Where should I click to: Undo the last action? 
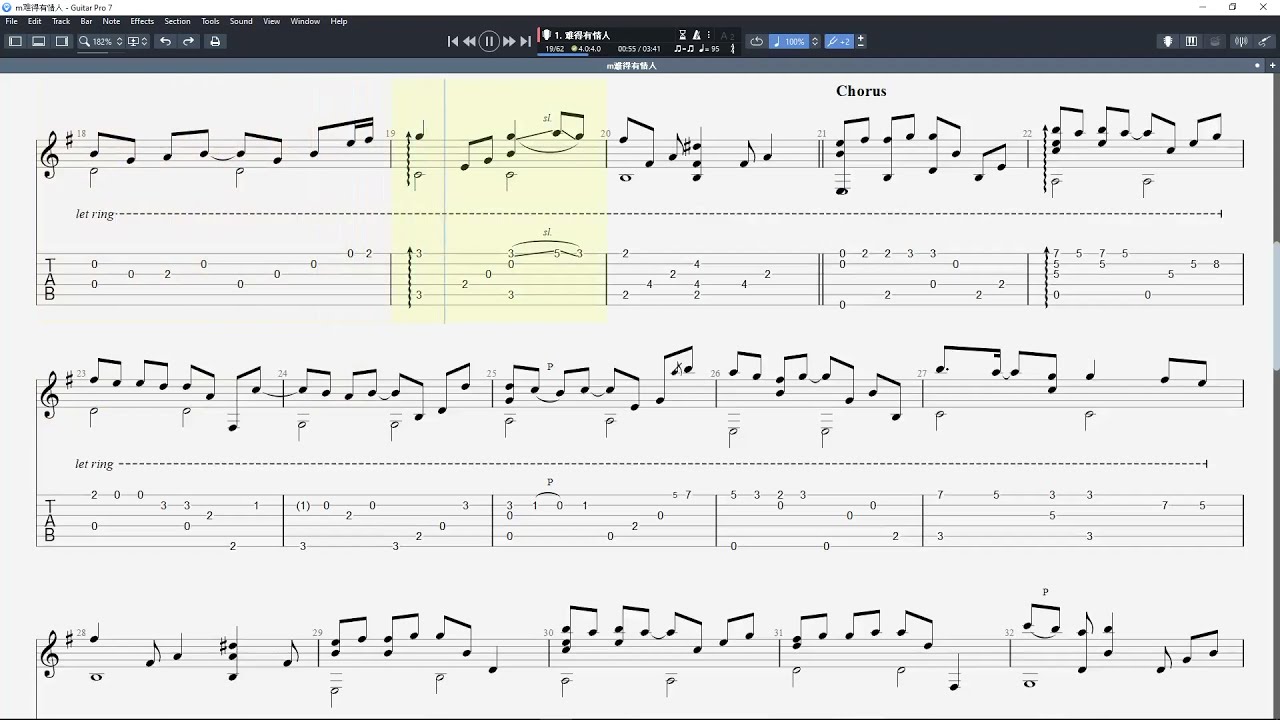pos(165,41)
